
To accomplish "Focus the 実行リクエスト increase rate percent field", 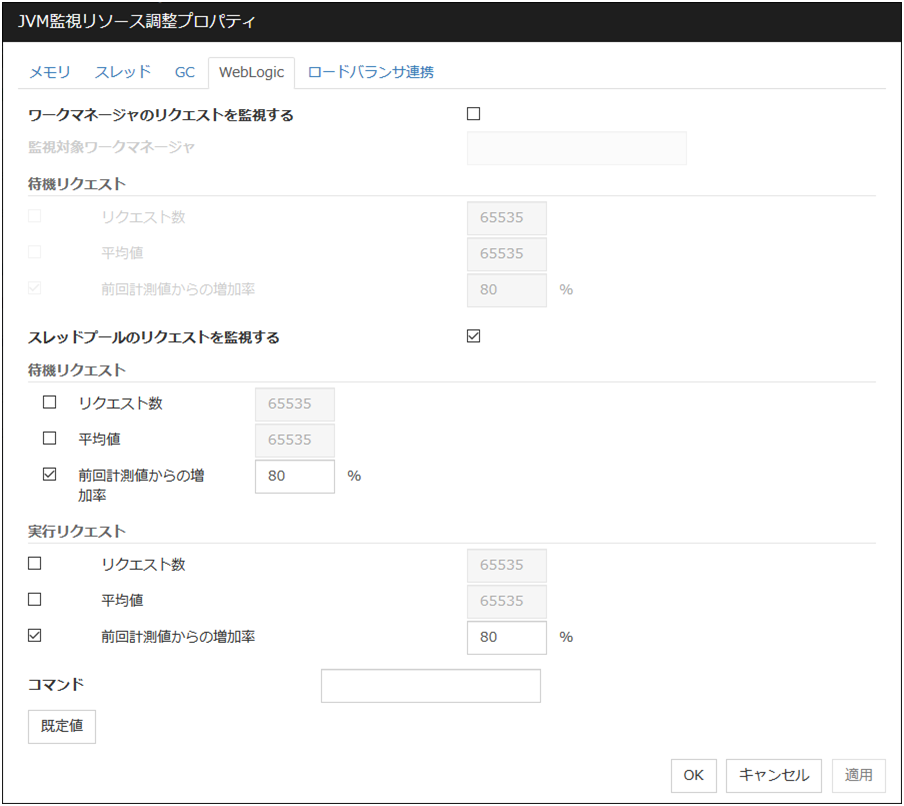I will (x=506, y=637).
